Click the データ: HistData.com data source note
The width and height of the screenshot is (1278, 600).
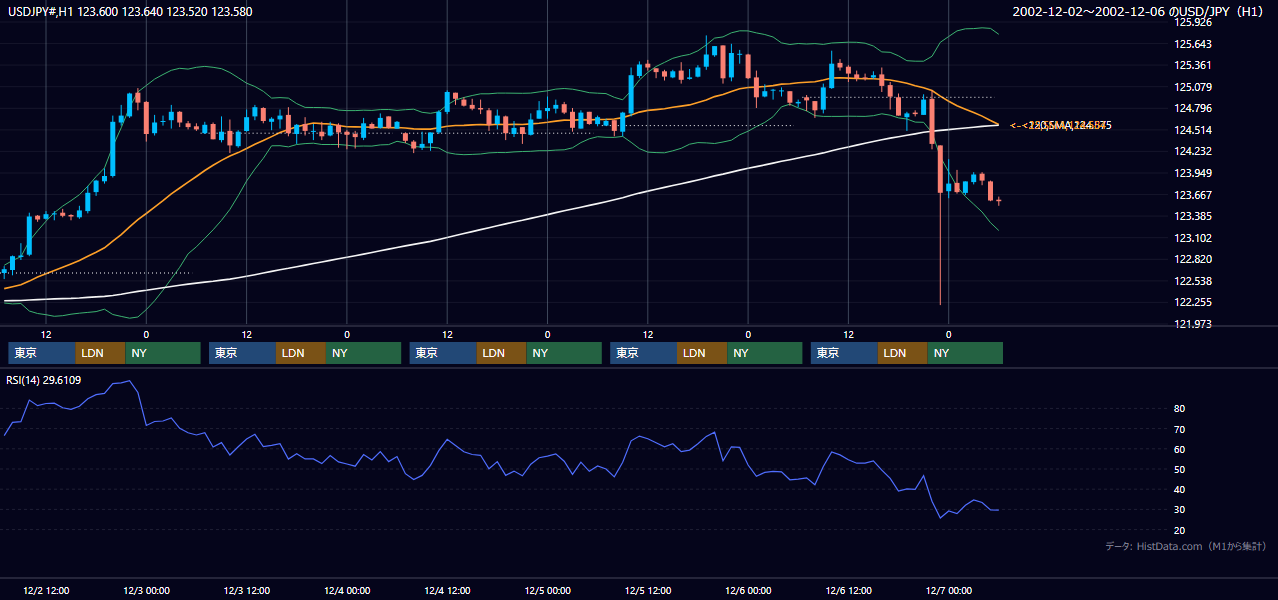click(x=1186, y=546)
